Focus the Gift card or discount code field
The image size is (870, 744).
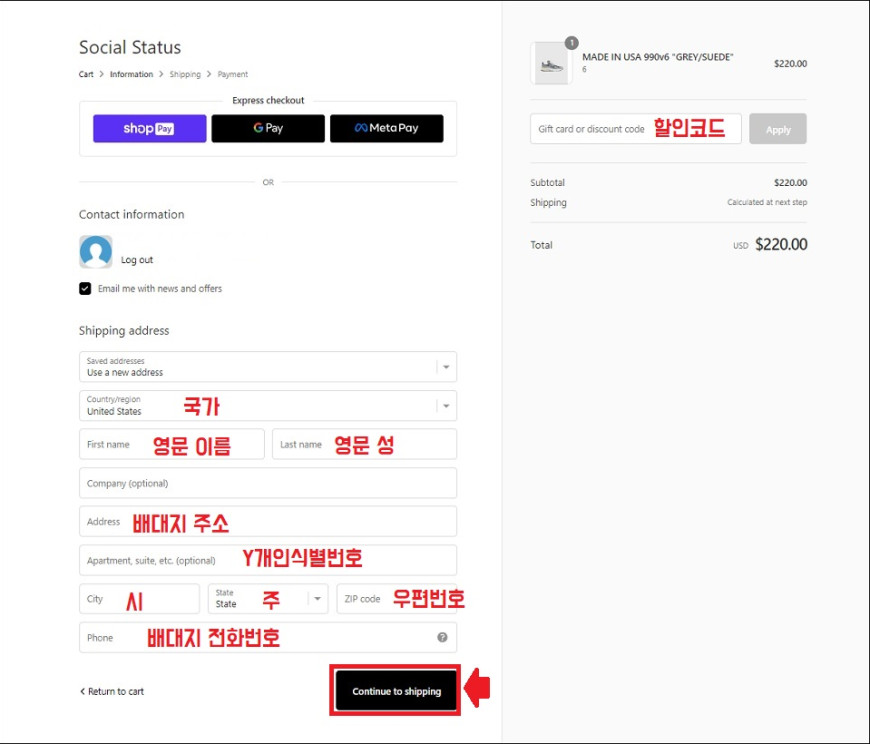point(636,129)
